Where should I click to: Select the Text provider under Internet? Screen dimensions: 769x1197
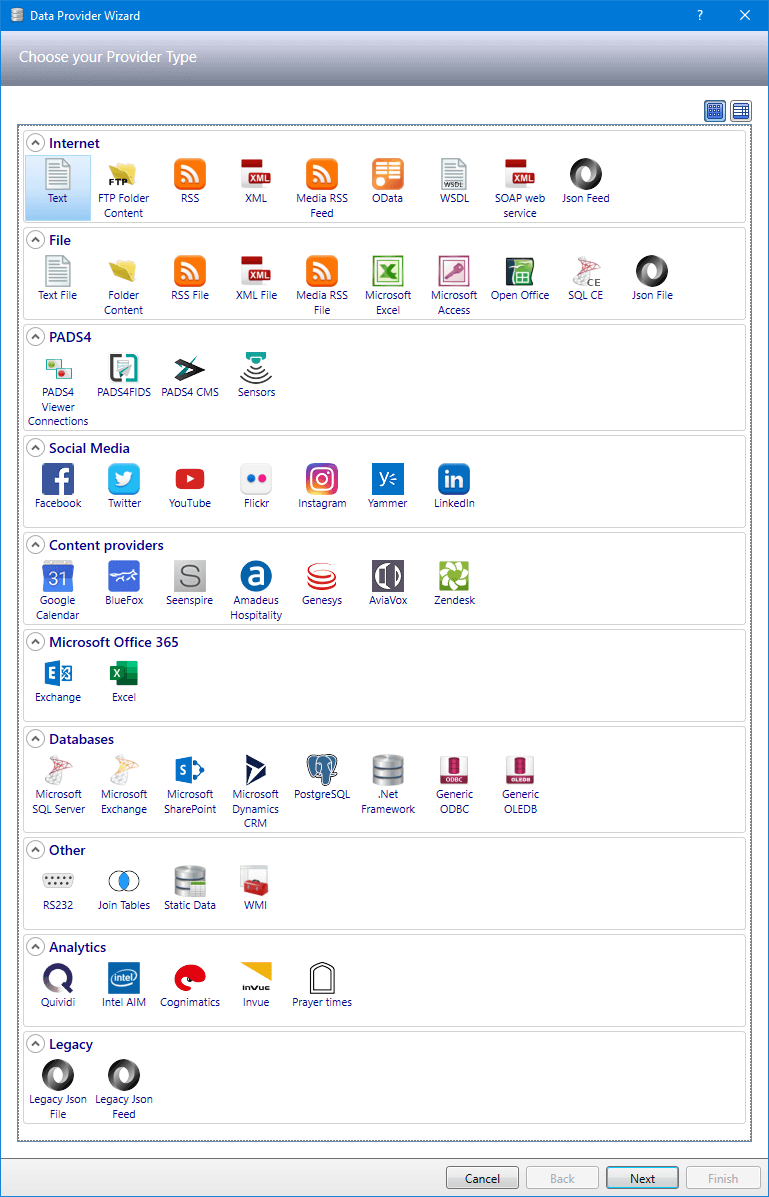[x=58, y=188]
